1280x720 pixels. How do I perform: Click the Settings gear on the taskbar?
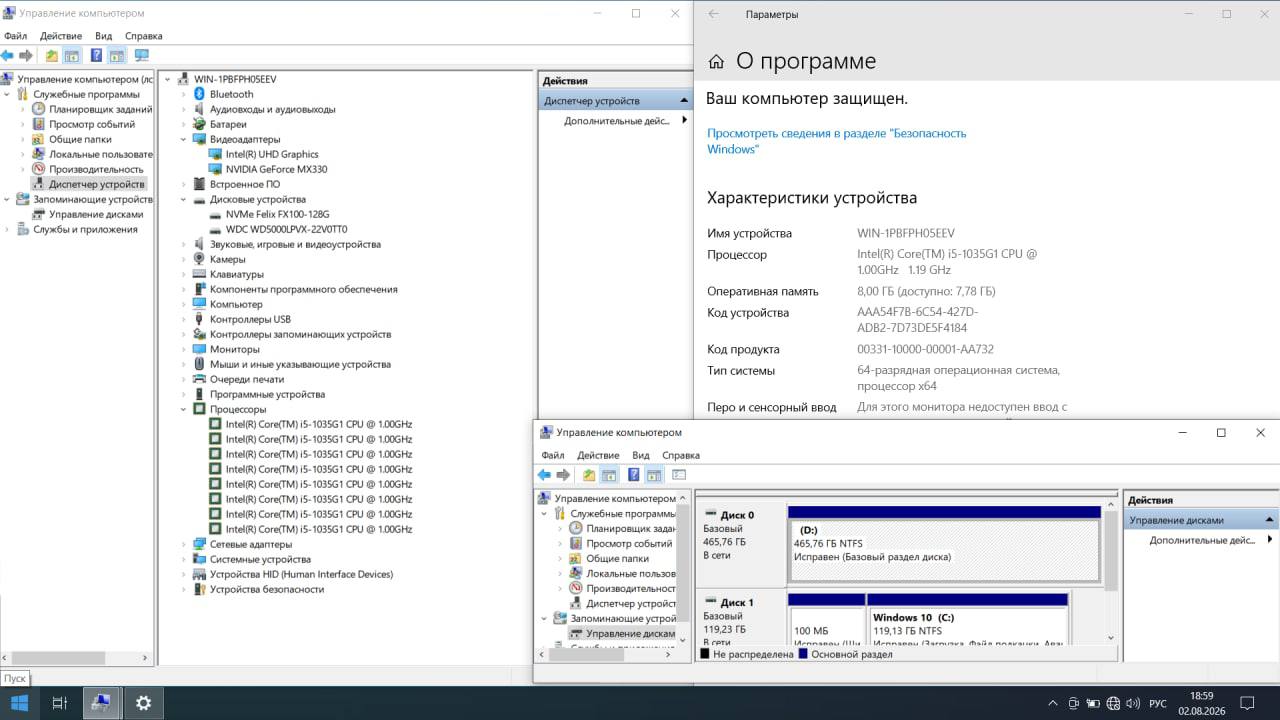143,703
